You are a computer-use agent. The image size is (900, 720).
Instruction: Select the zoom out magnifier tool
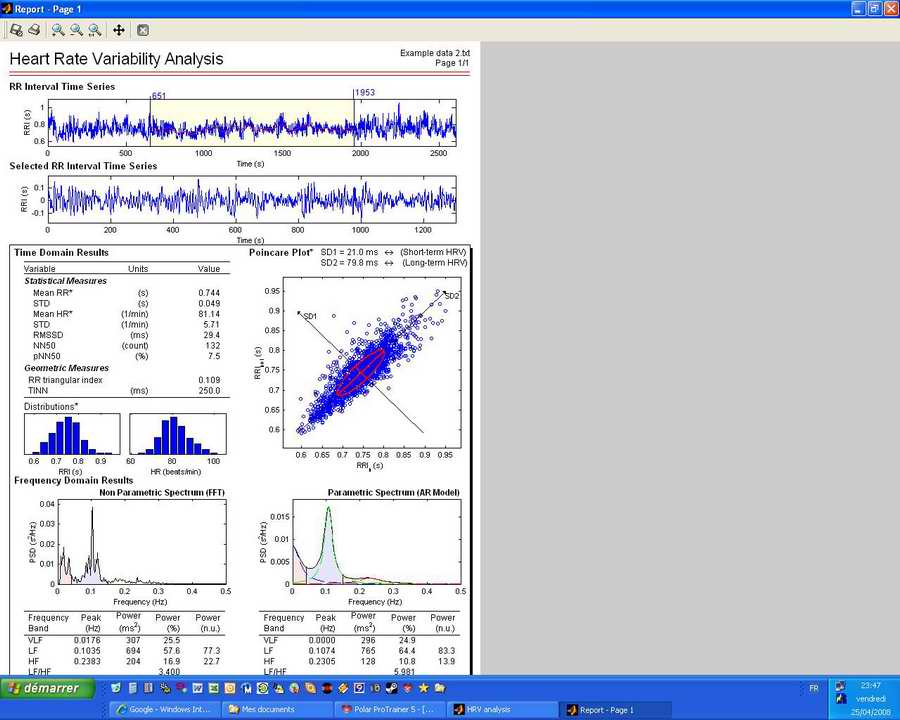(76, 31)
